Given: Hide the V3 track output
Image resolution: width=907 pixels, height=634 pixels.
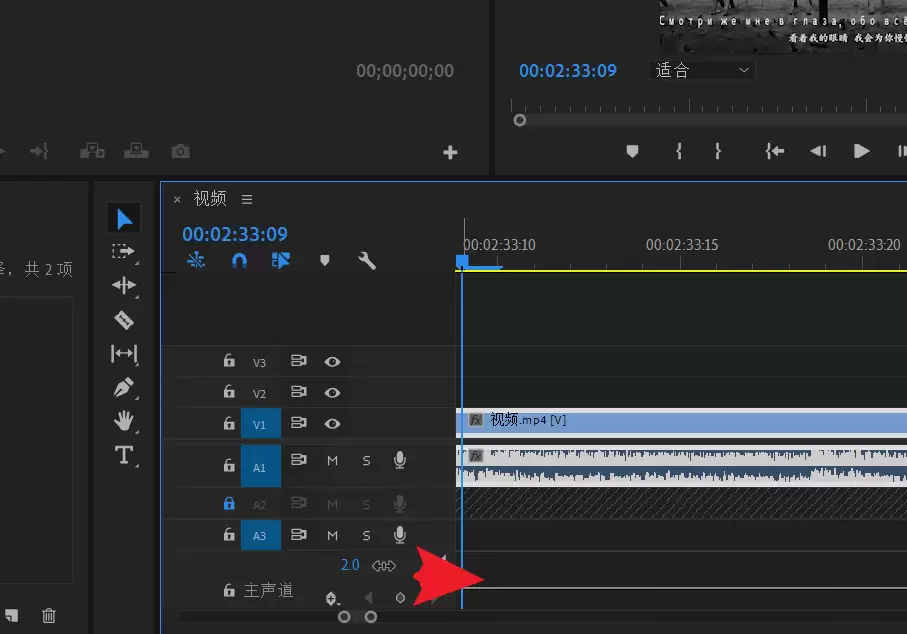Looking at the screenshot, I should click(x=332, y=362).
